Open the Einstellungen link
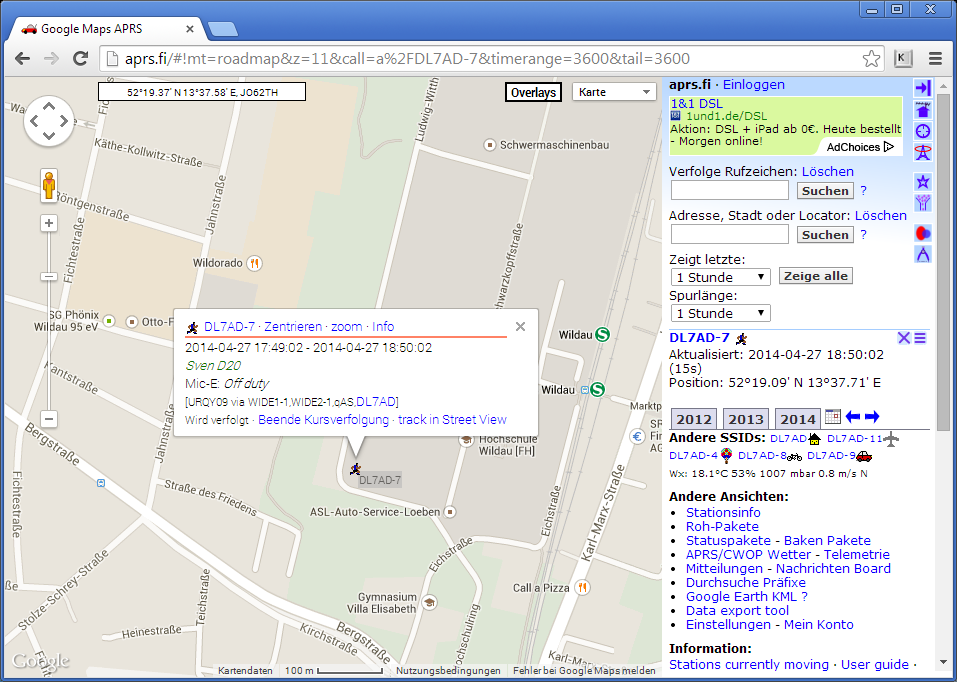Screen dimensions: 957x682 [728, 625]
